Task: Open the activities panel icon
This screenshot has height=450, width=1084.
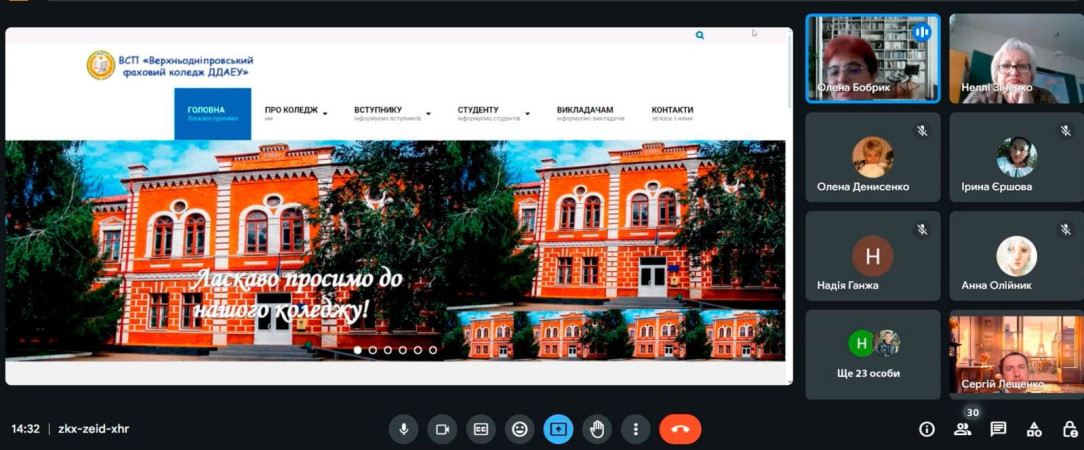Action: coord(1034,429)
